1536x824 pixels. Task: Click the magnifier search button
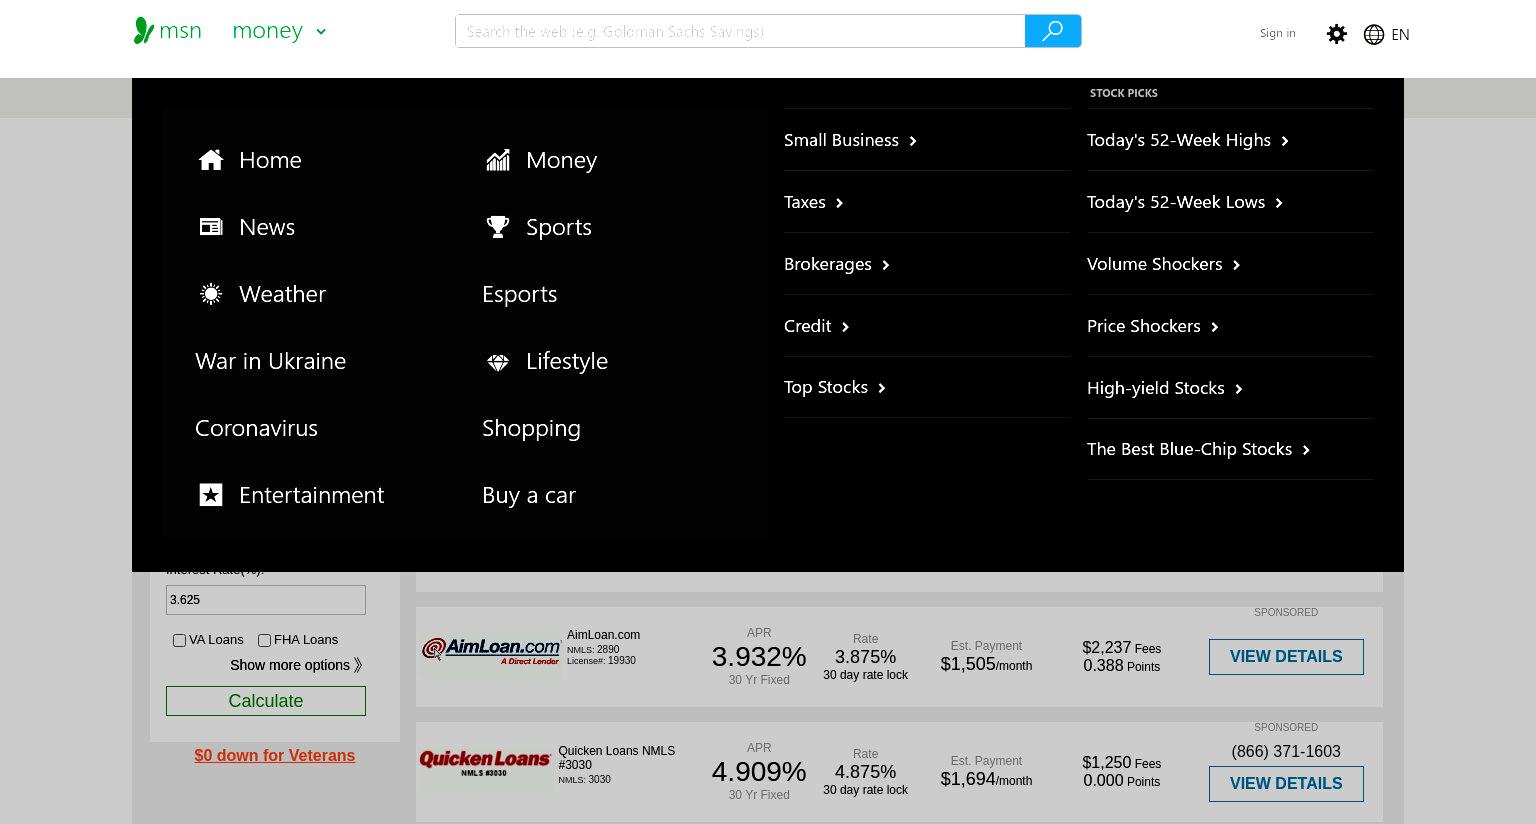(x=1052, y=31)
